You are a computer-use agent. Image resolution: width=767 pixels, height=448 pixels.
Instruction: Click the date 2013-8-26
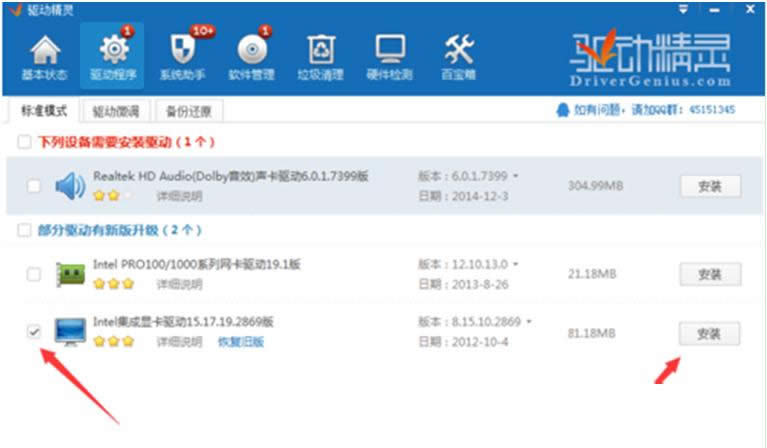[480, 284]
